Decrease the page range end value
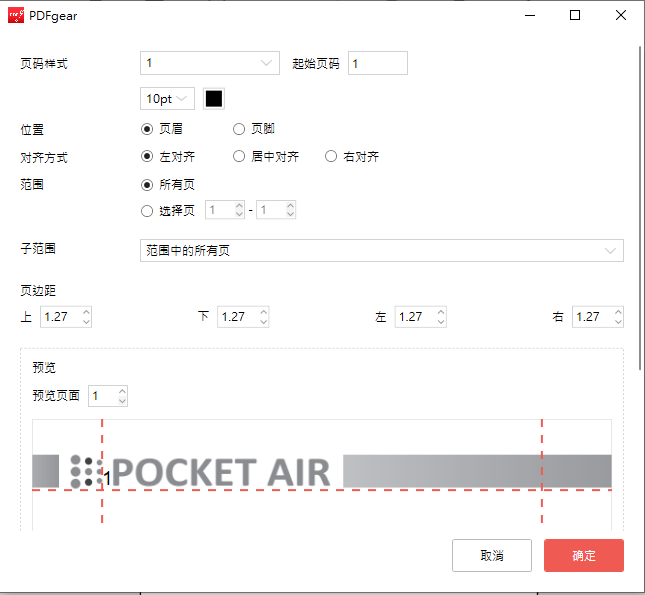The width and height of the screenshot is (645, 595). pos(290,214)
